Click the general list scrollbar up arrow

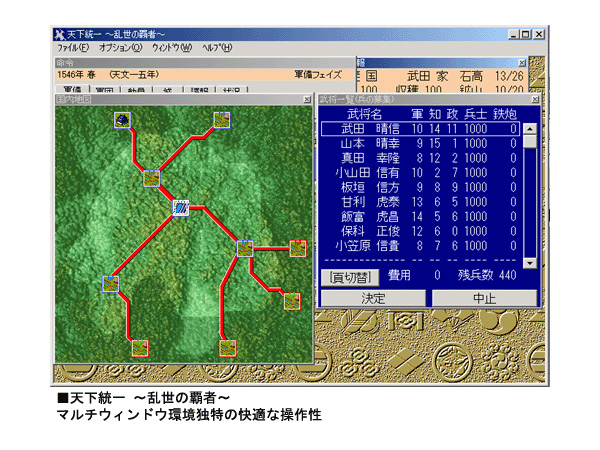[x=530, y=129]
